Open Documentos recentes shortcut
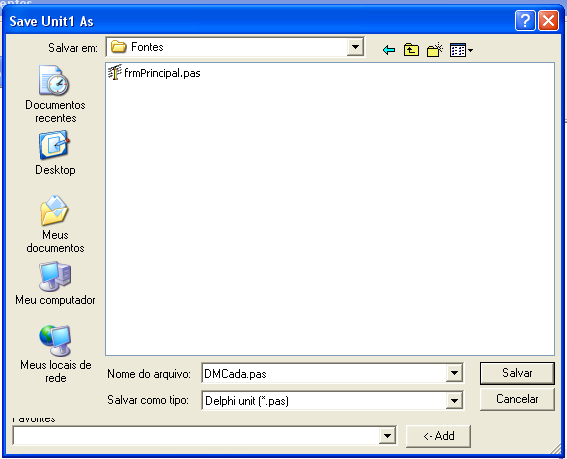 coord(55,94)
